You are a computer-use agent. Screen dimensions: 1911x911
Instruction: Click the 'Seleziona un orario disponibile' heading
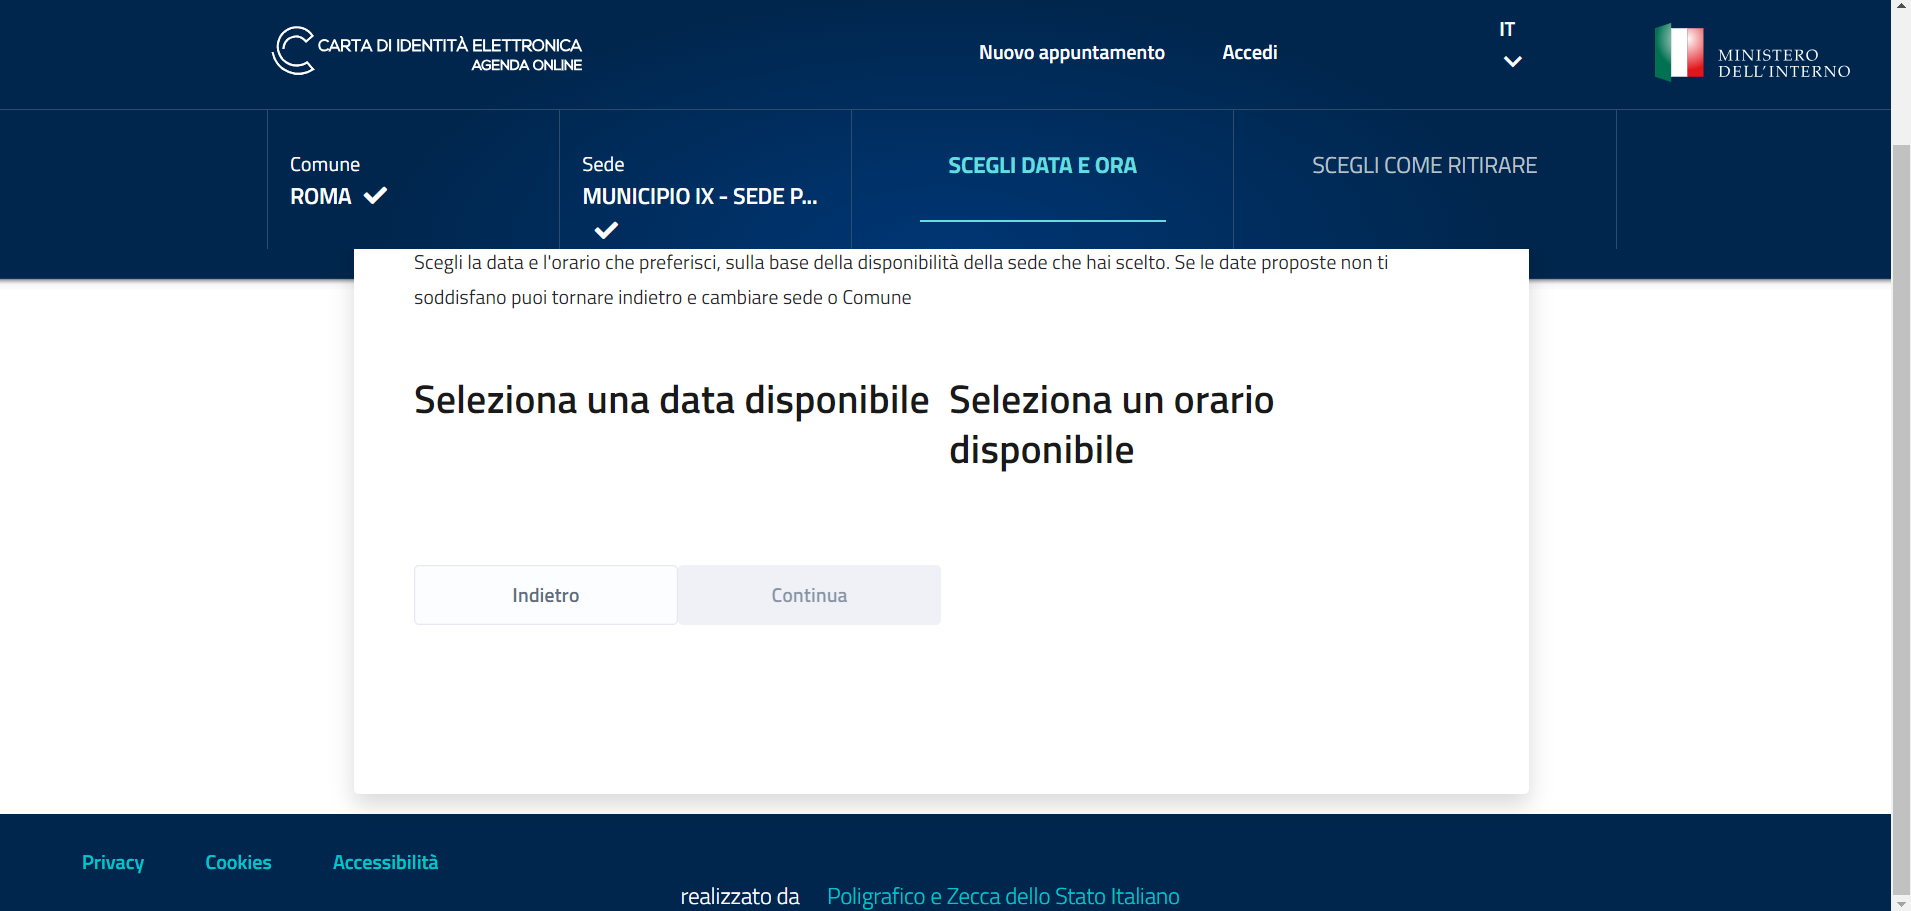1111,425
